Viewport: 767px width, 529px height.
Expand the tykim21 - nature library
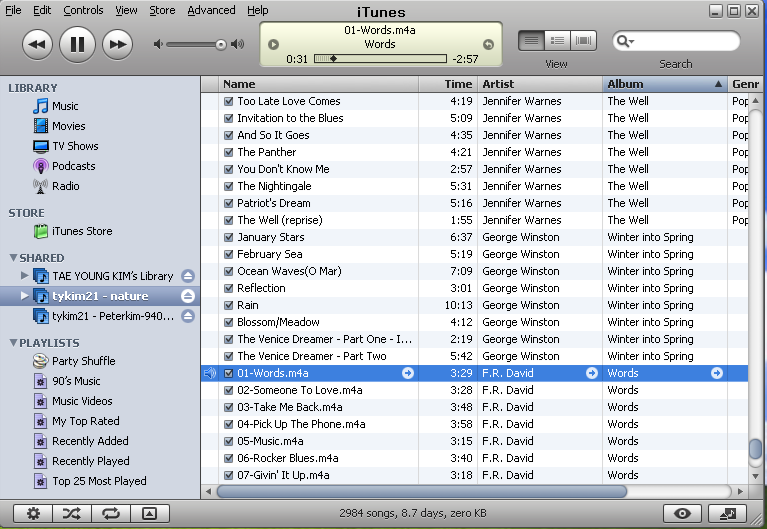pyautogui.click(x=24, y=296)
